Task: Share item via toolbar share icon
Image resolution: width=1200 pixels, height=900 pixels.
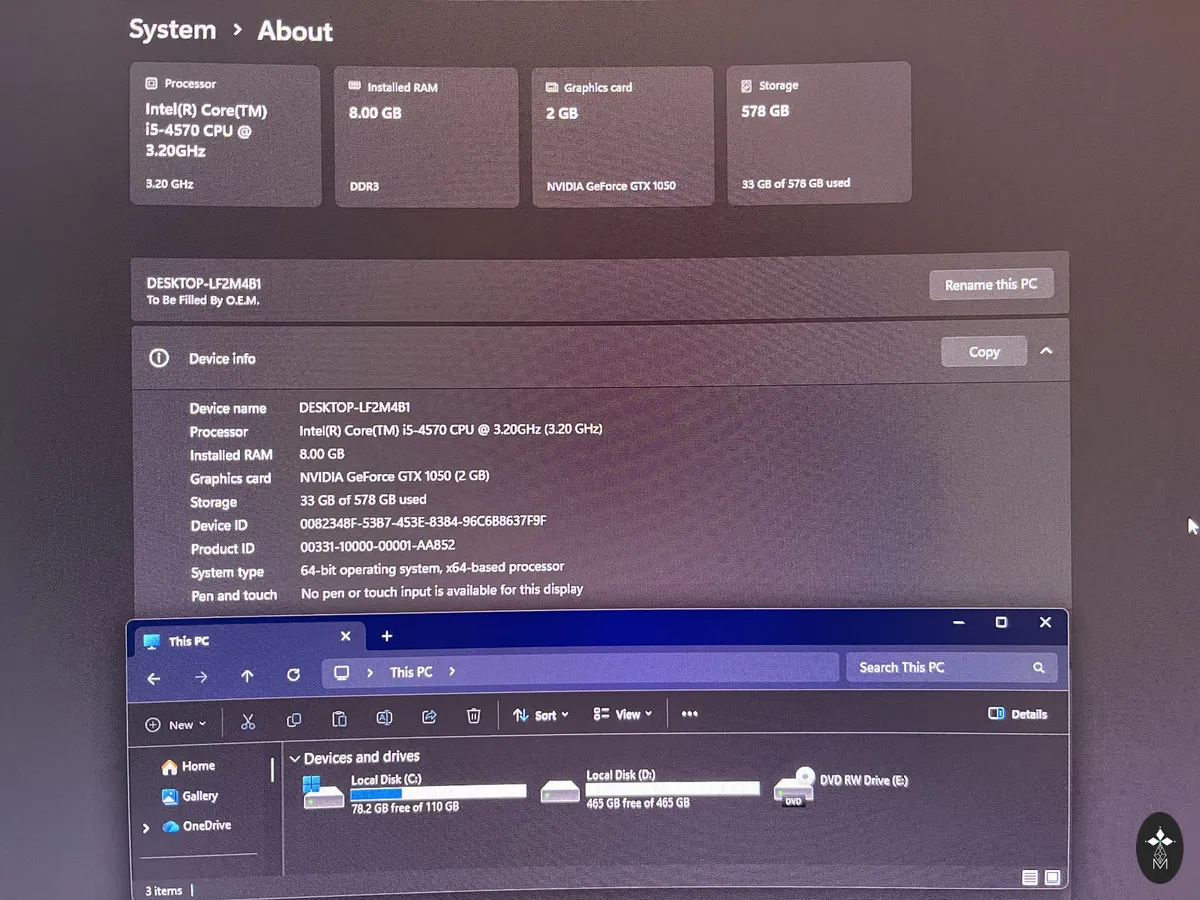Action: coord(430,717)
